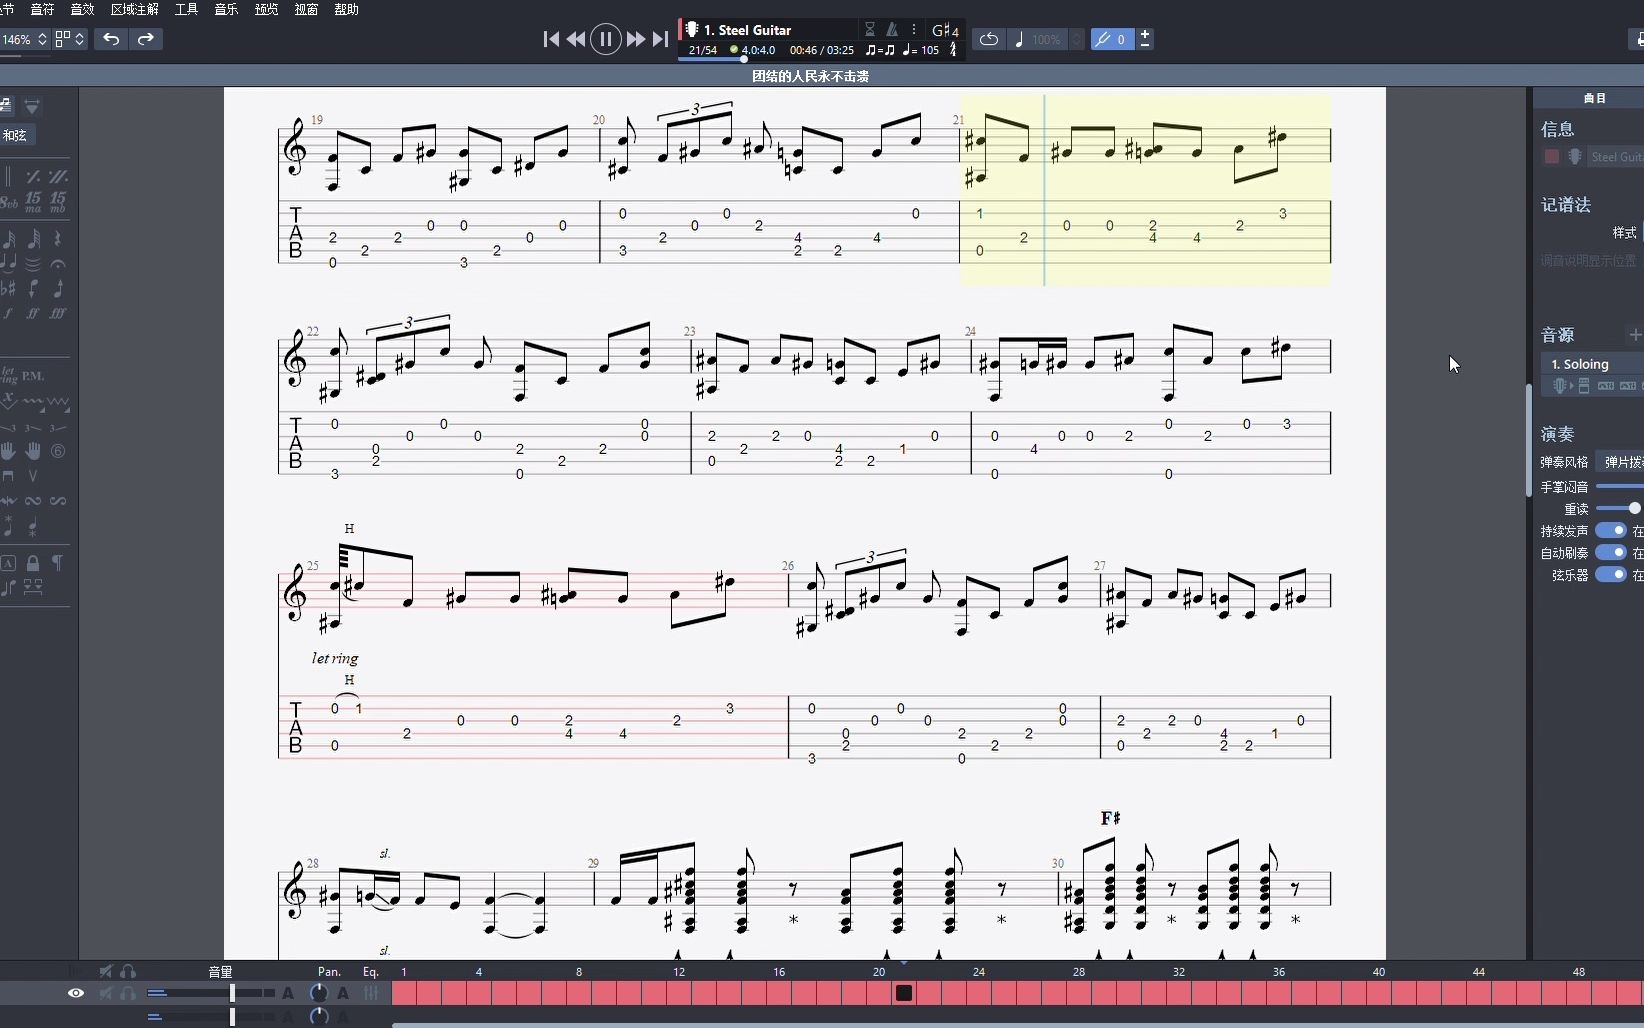Toggle the metronome icon

[x=892, y=30]
